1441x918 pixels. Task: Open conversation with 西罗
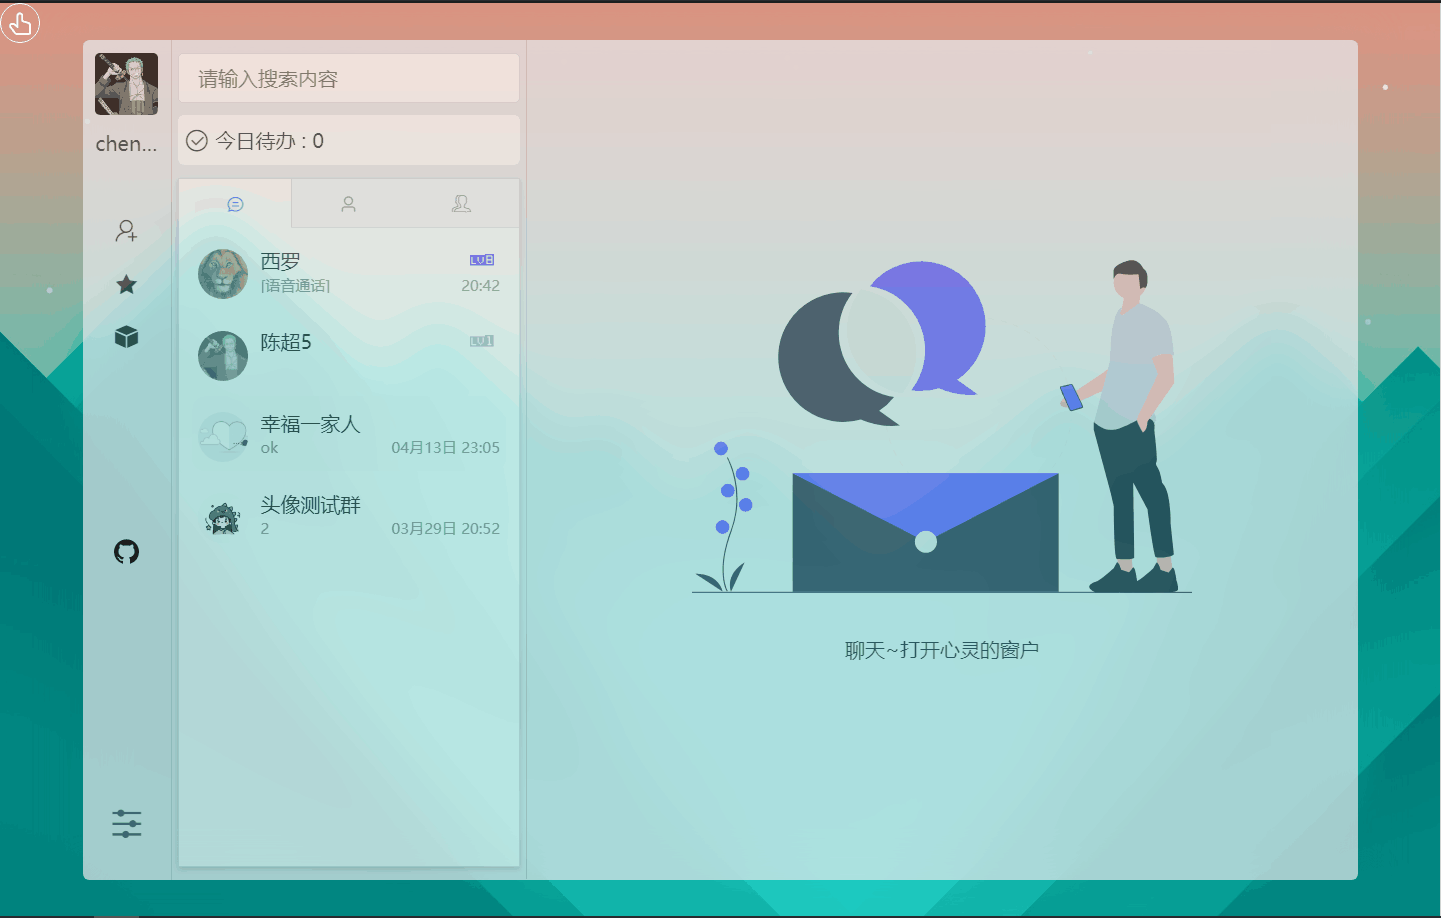point(349,274)
